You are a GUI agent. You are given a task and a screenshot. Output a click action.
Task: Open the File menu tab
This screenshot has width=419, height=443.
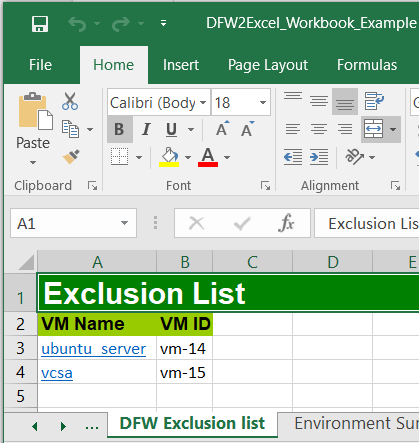tap(40, 65)
